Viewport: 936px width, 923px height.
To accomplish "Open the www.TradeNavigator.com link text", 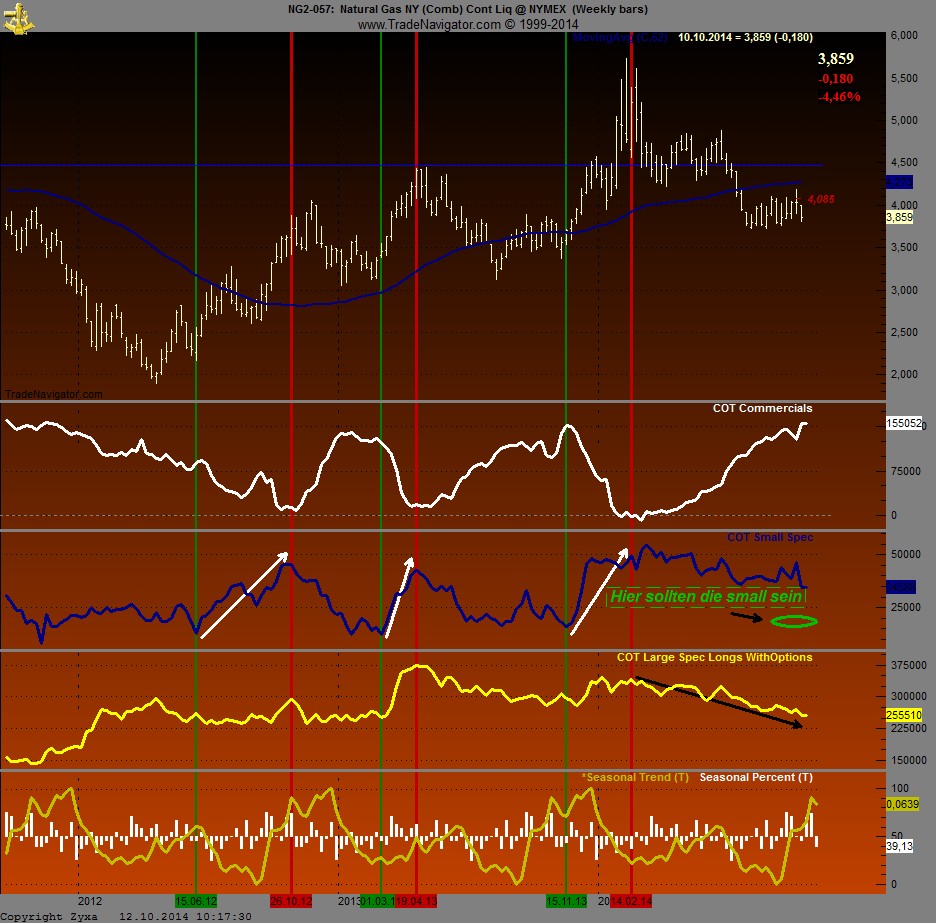I will (429, 24).
